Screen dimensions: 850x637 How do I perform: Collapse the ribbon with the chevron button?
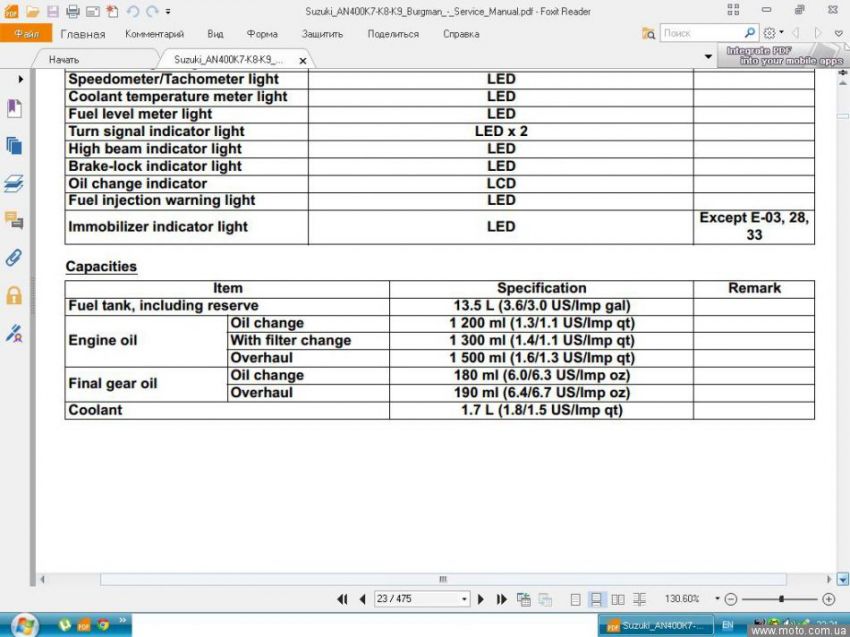click(839, 34)
